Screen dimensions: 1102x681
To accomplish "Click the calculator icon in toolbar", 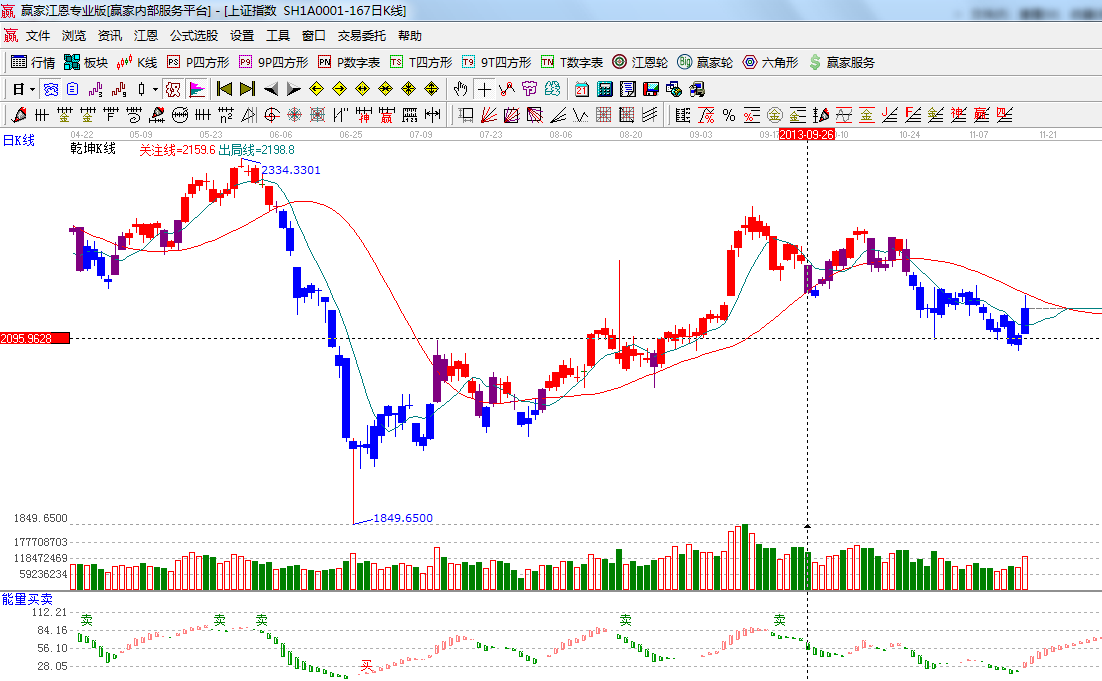I will click(604, 89).
